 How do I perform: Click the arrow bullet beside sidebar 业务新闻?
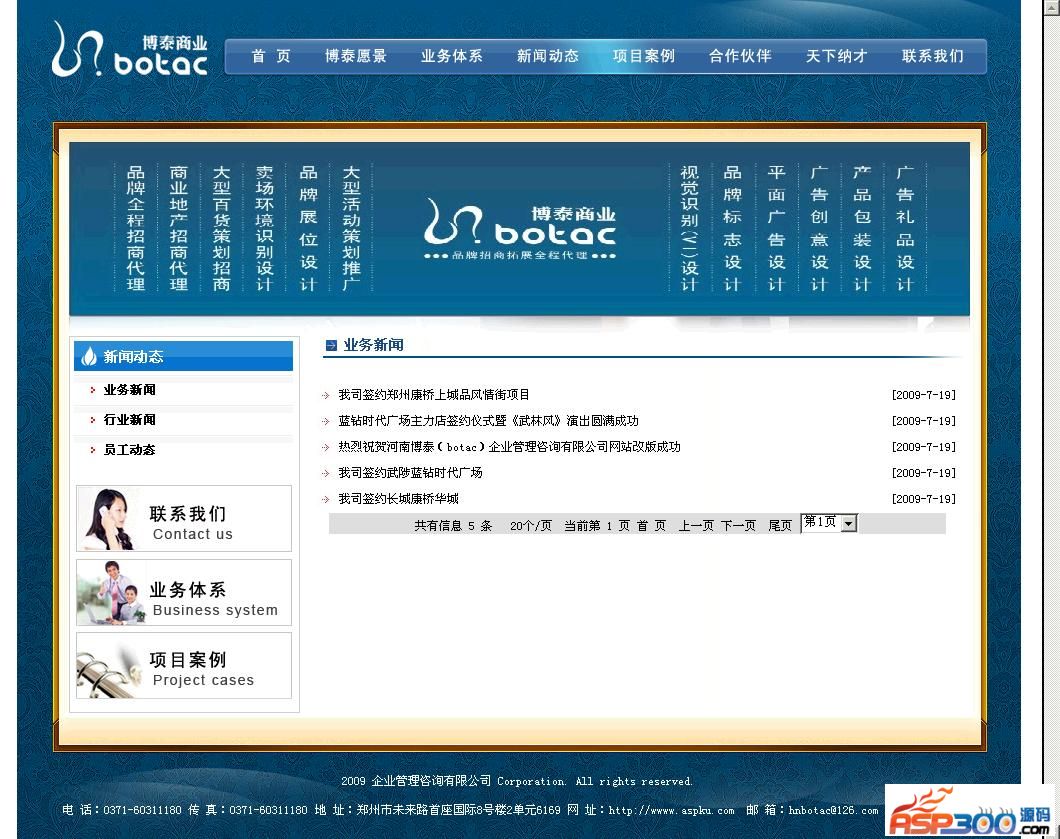point(93,390)
